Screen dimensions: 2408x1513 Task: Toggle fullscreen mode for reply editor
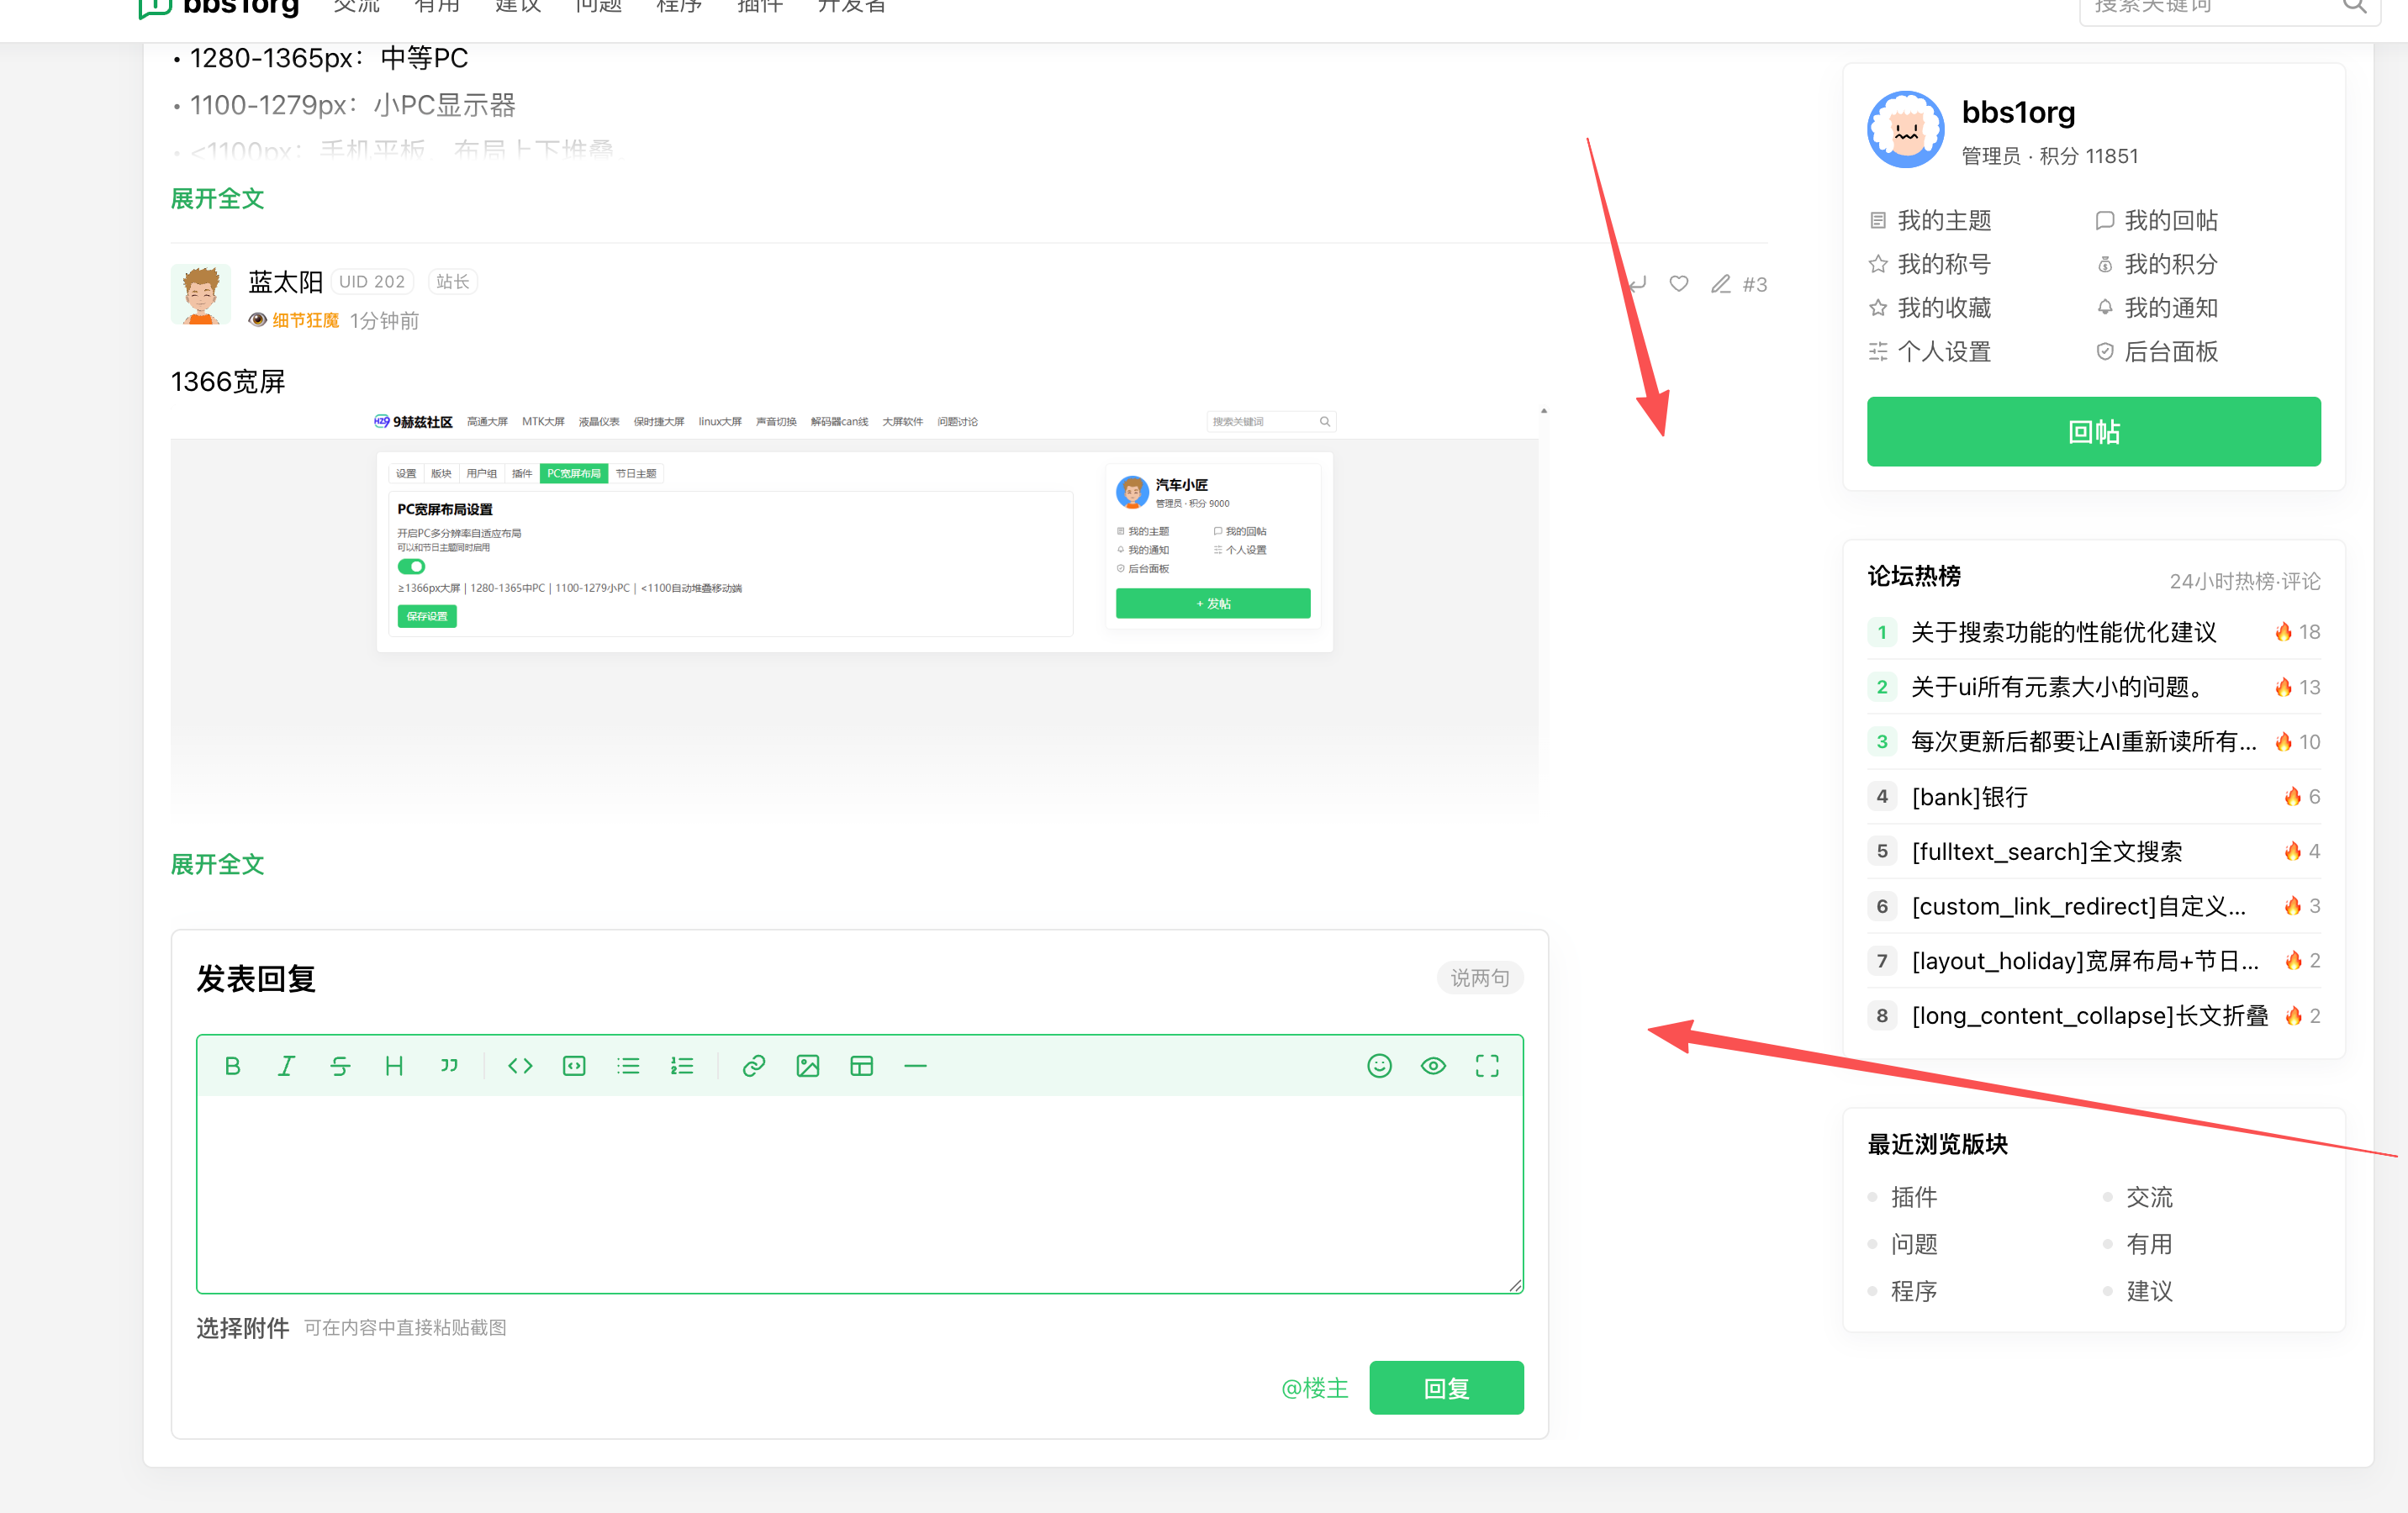coord(1487,1066)
